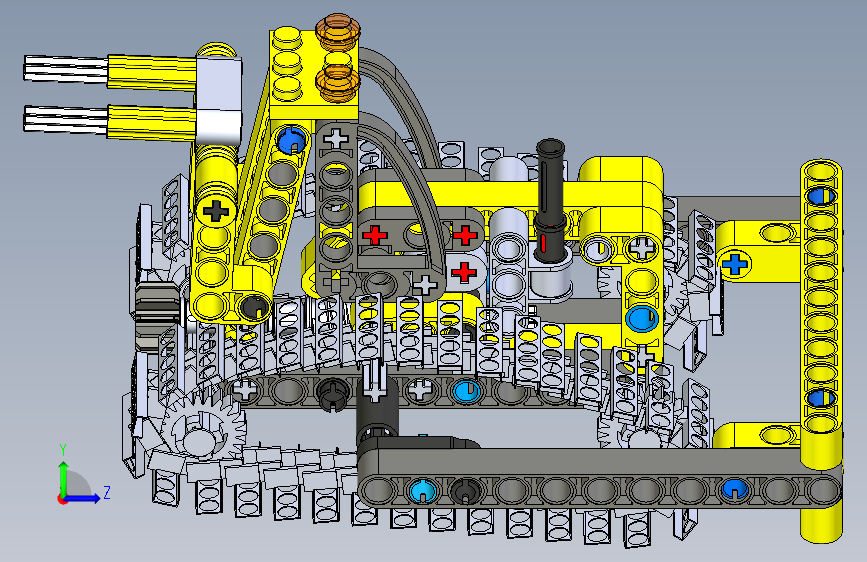This screenshot has height=562, width=867.
Task: Select the blue cross axle on the right yellow connector
Action: tap(734, 264)
